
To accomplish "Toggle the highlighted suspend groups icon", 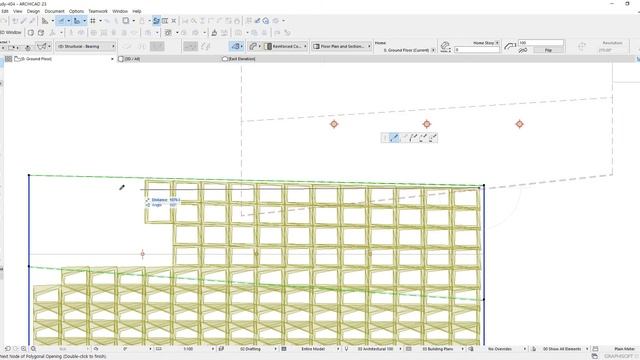I will pos(156,21).
